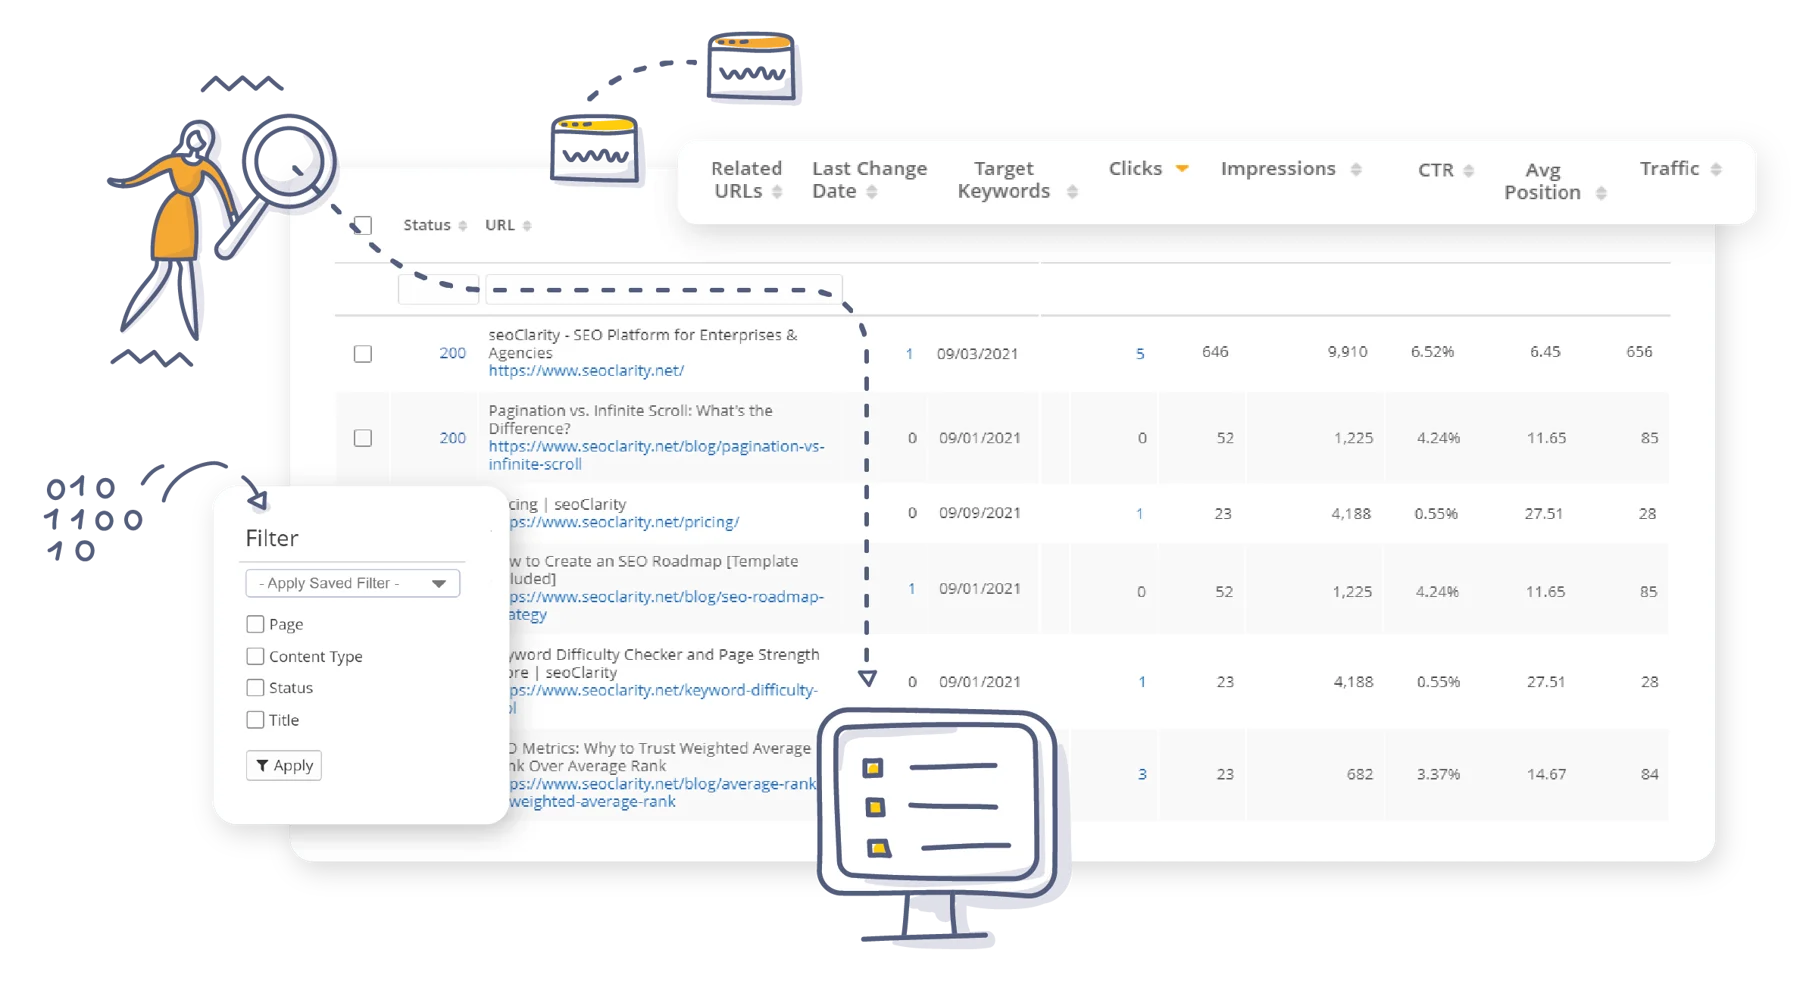
Task: Click the funnel icon on the Apply button
Action: (x=263, y=765)
